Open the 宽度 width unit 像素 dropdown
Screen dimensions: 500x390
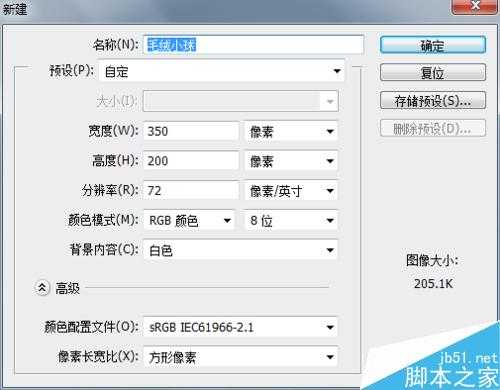pyautogui.click(x=291, y=131)
